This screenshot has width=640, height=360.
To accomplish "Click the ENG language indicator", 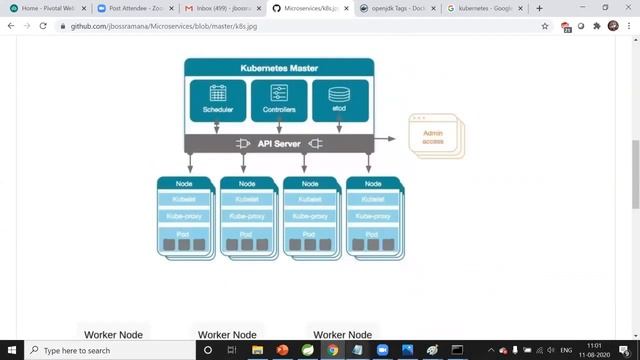I will pyautogui.click(x=566, y=350).
